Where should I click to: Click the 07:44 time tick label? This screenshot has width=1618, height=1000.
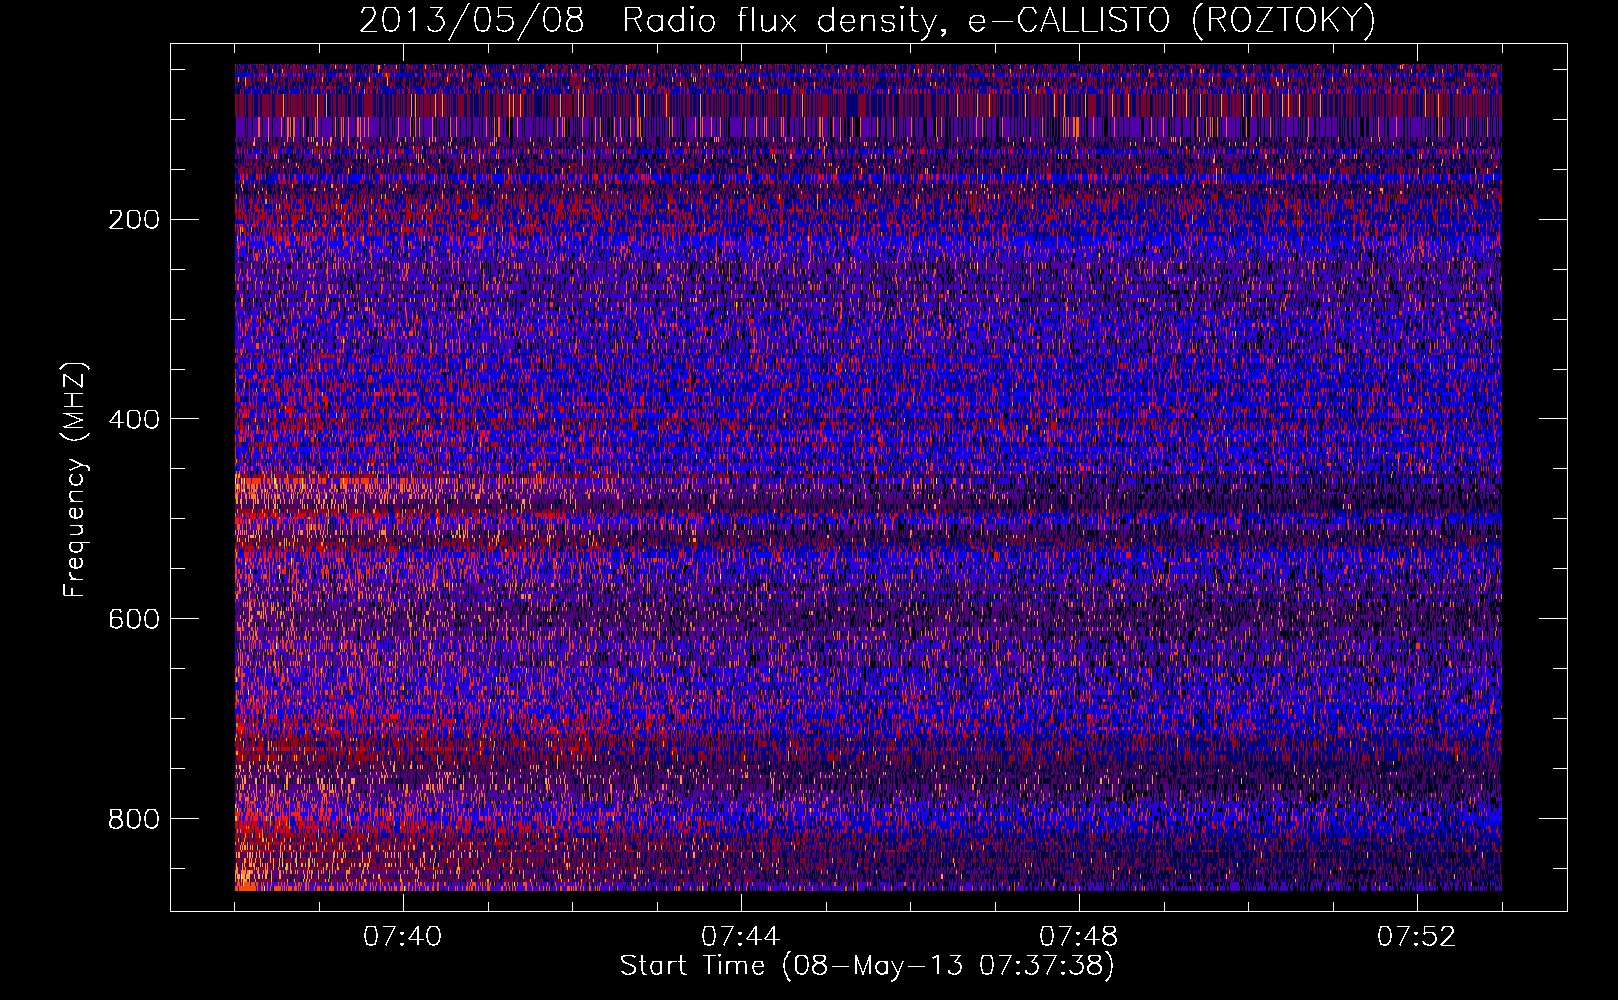[741, 937]
